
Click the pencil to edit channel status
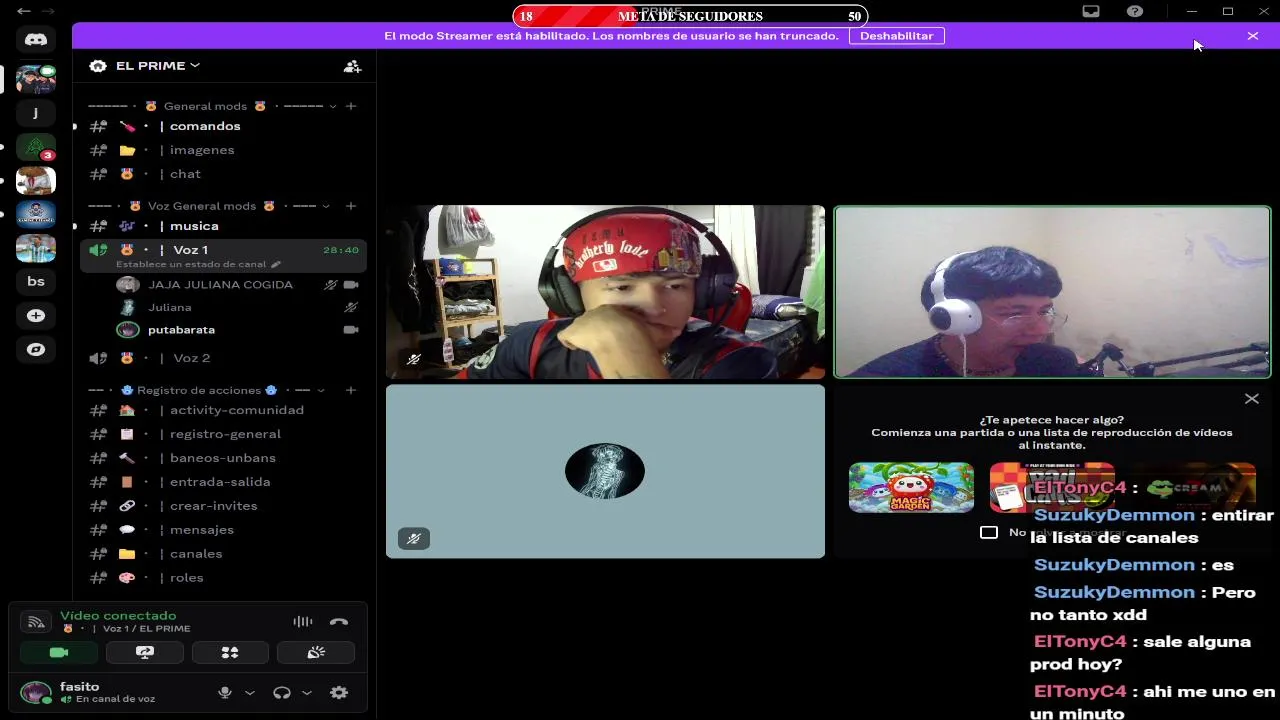276,264
